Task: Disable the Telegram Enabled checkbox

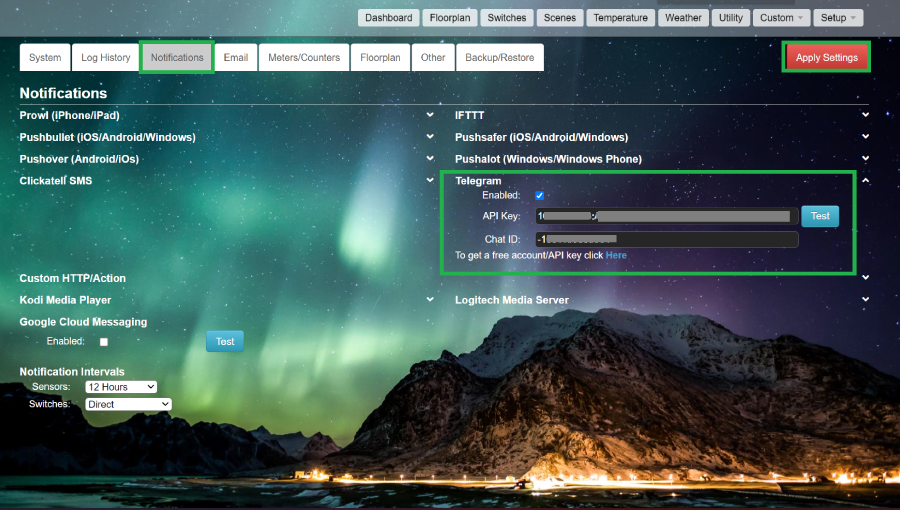Action: 540,196
